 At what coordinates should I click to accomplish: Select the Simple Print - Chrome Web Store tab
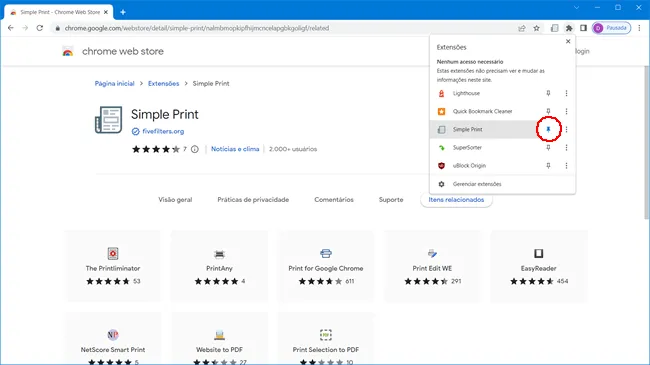[58, 12]
